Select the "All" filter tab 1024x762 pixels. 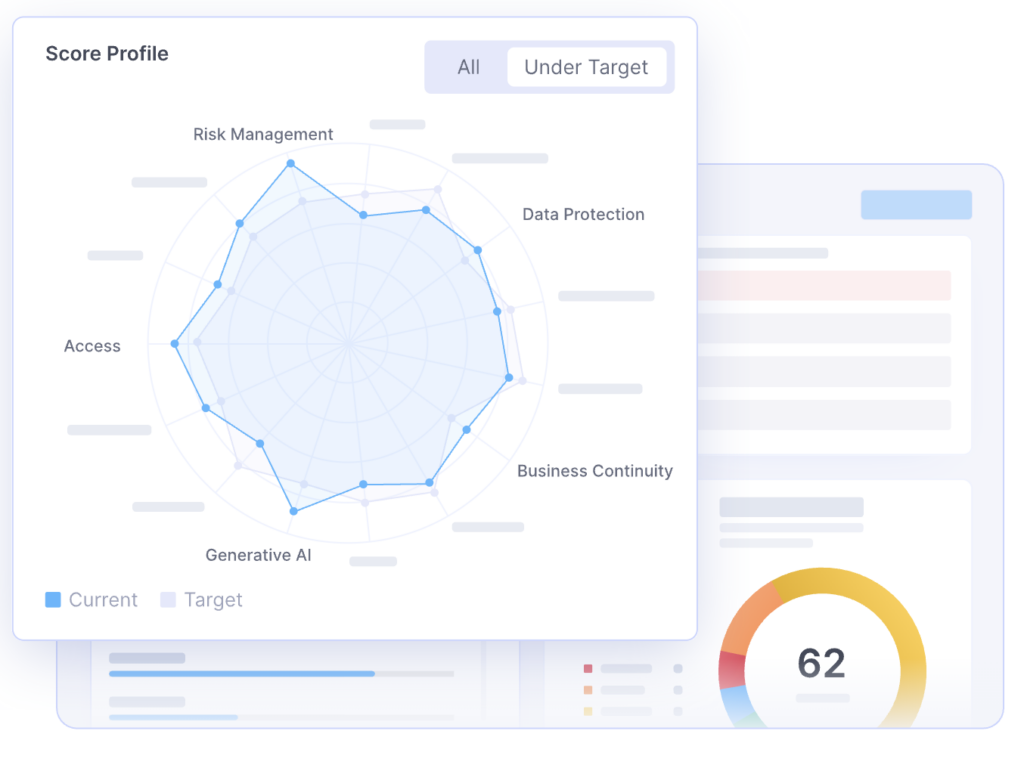point(468,67)
